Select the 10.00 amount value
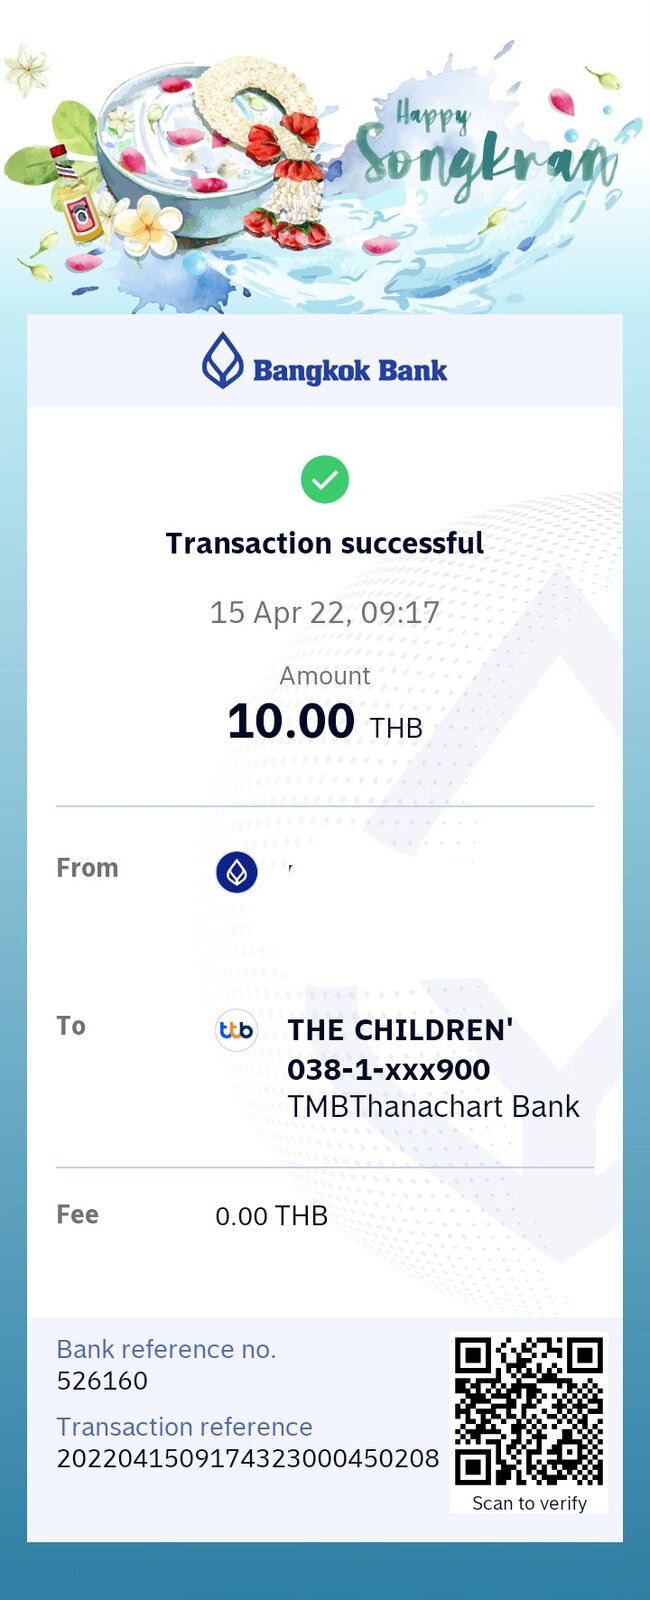The height and width of the screenshot is (1600, 650). tap(291, 721)
